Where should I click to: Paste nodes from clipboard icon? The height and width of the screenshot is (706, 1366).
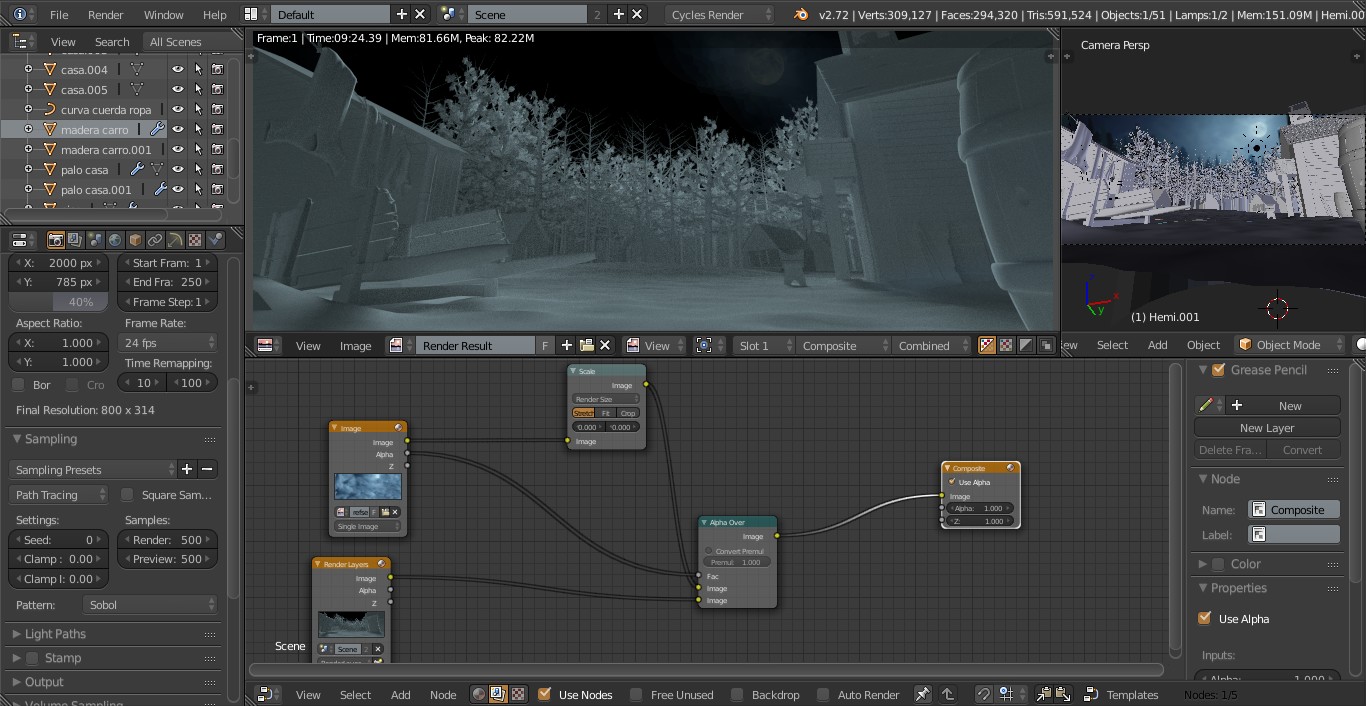click(1062, 694)
